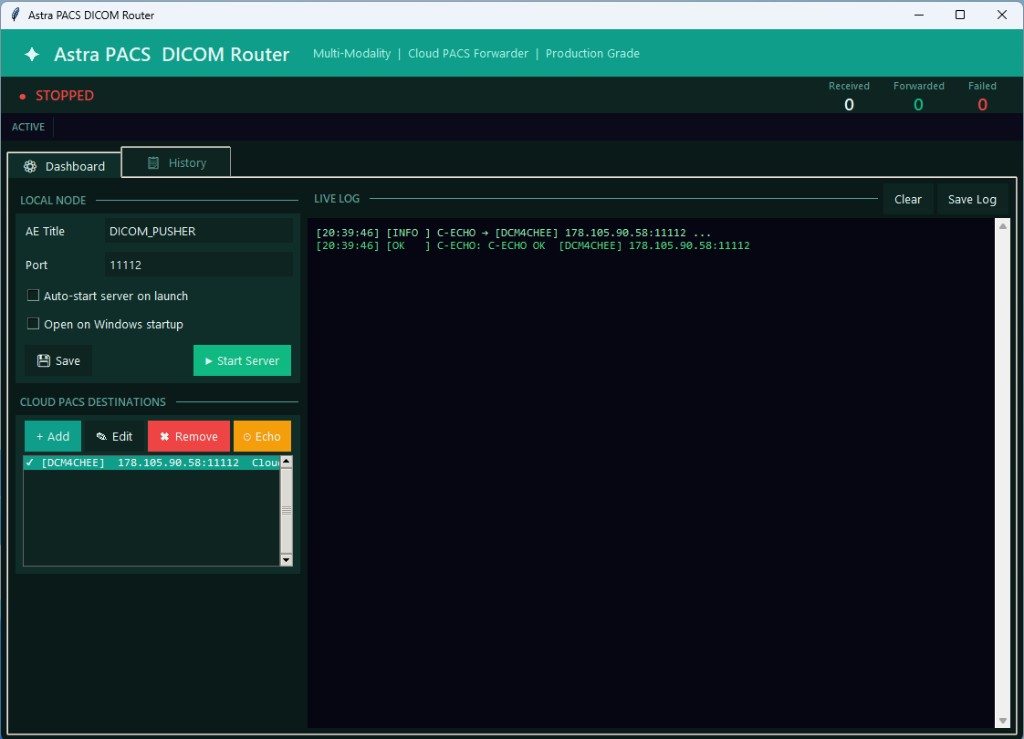Click the checkmark beside DCM4CHEE destination

point(29,462)
